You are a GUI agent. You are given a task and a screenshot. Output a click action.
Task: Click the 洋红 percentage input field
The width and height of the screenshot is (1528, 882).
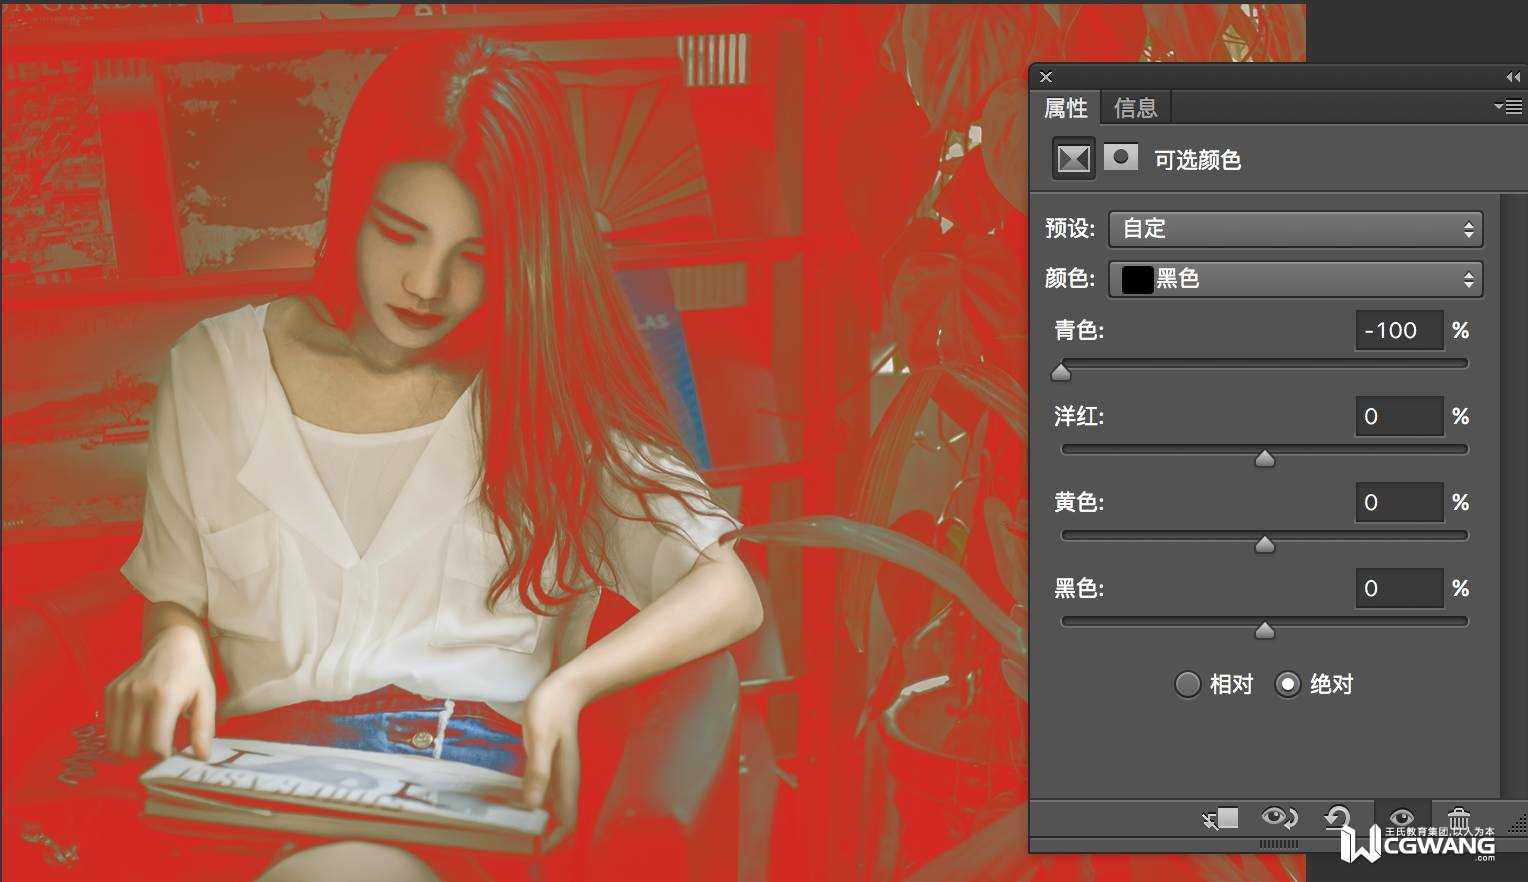point(1399,416)
